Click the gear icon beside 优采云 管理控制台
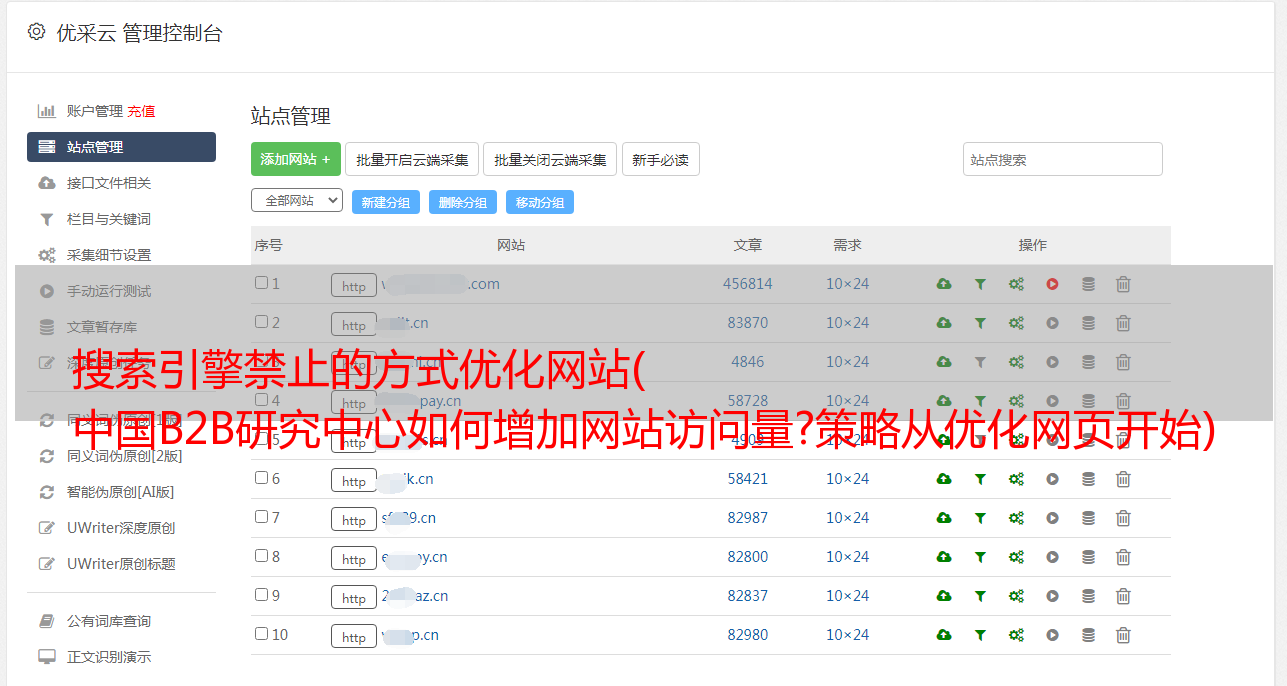Screen dimensions: 1287x686 tap(37, 32)
